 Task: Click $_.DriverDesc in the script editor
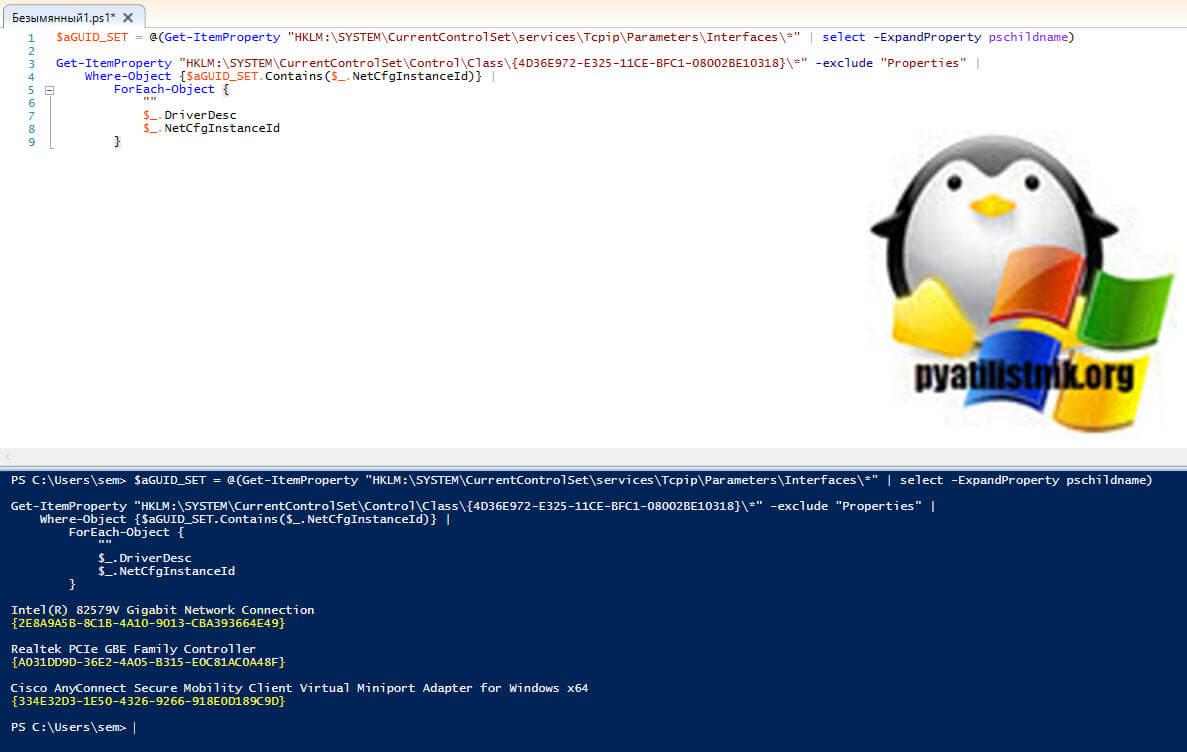[x=189, y=115]
